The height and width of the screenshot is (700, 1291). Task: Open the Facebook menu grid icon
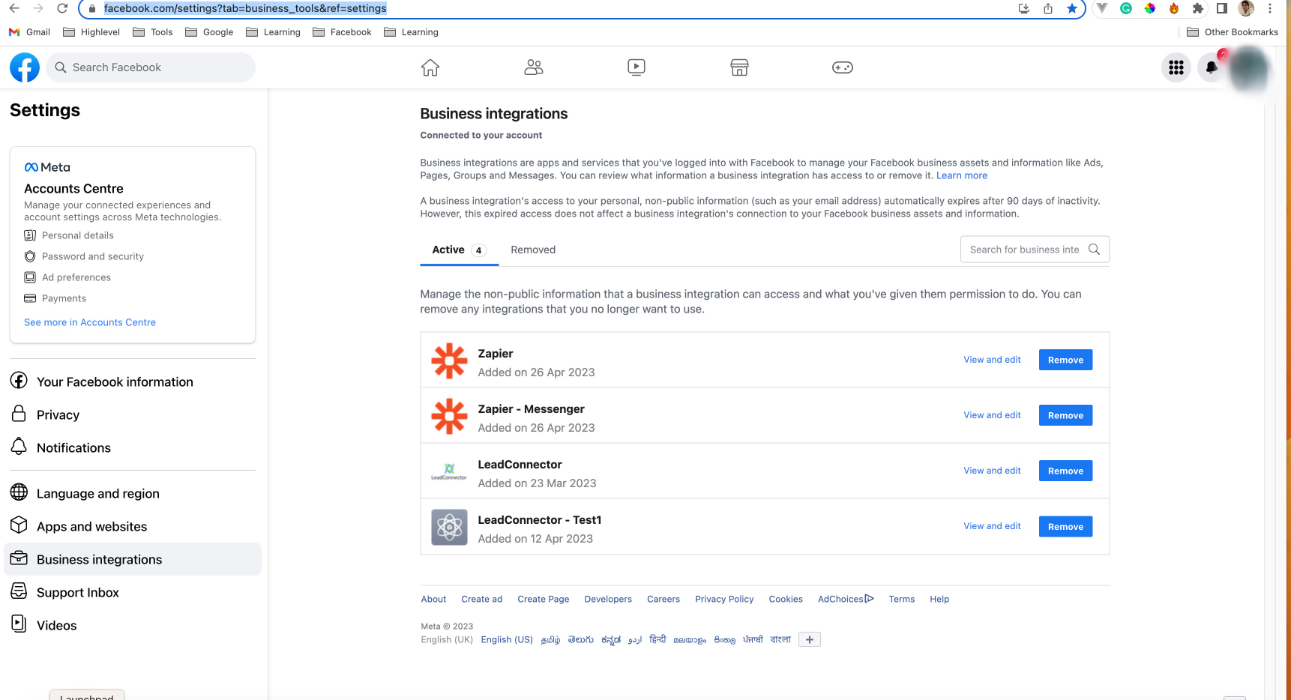click(1176, 67)
